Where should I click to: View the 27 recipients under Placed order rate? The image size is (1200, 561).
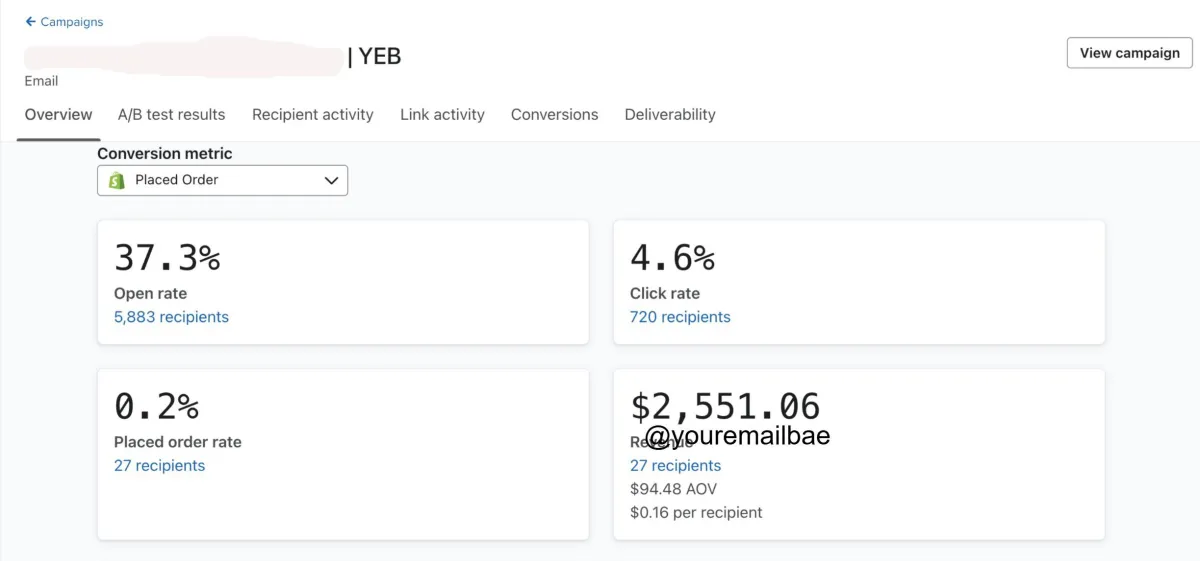(x=159, y=466)
